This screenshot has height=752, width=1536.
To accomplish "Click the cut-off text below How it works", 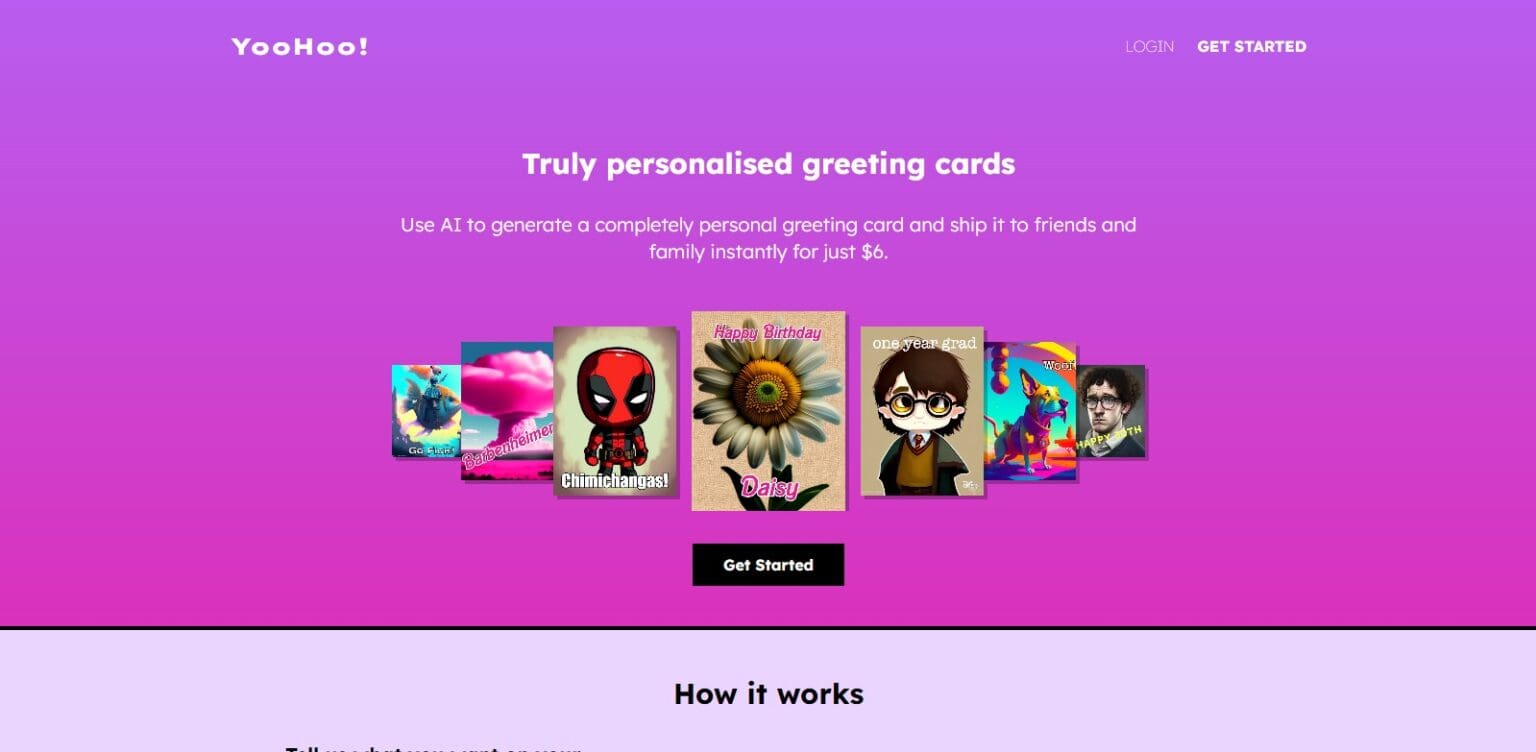I will [432, 747].
